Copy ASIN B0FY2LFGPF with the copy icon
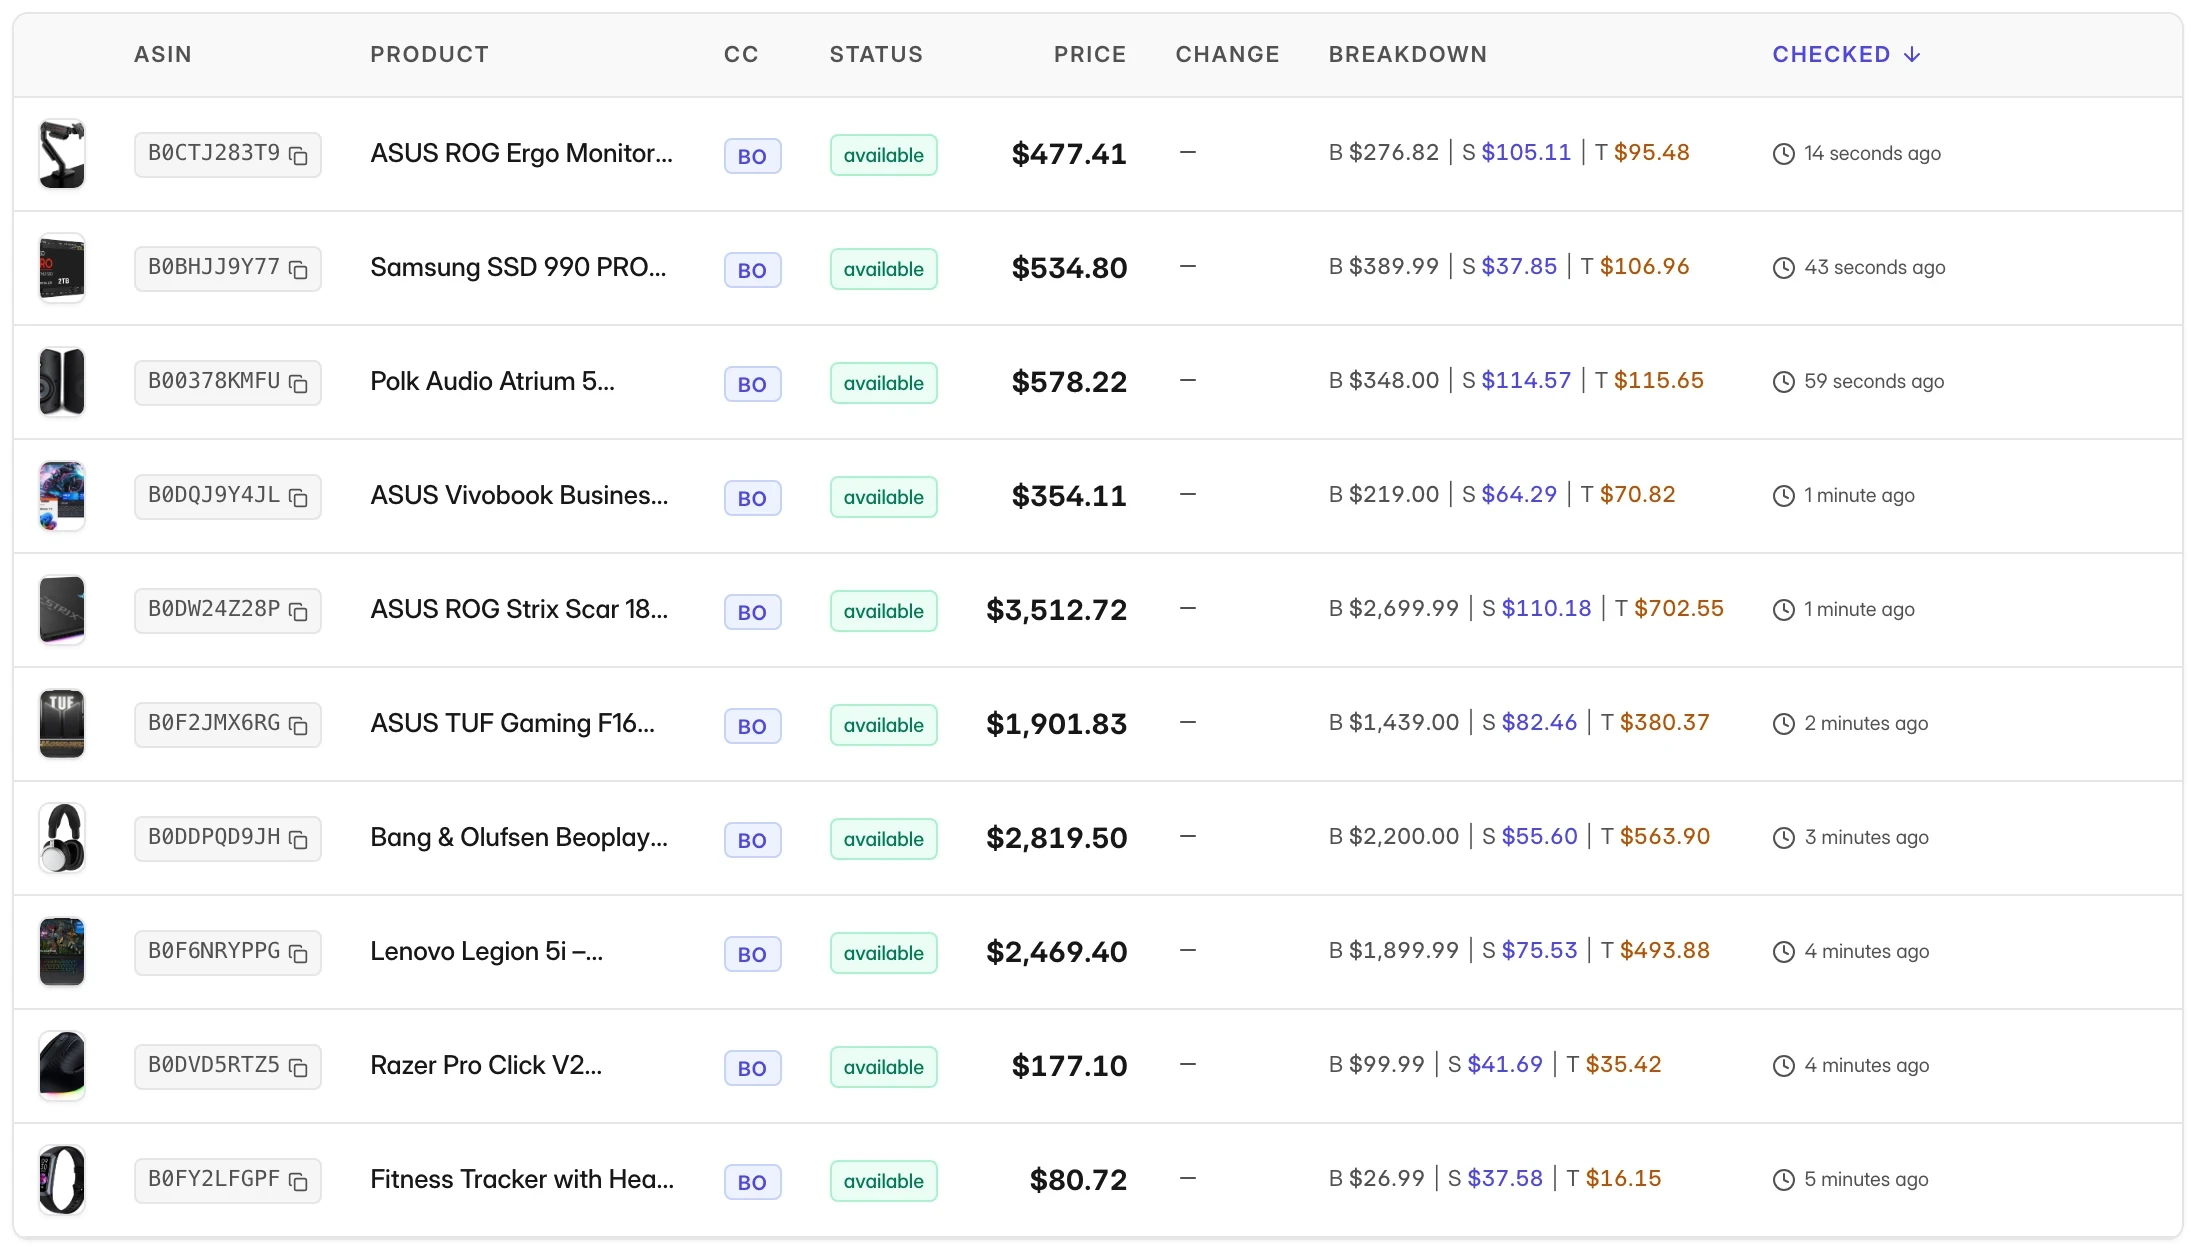 (x=298, y=1181)
